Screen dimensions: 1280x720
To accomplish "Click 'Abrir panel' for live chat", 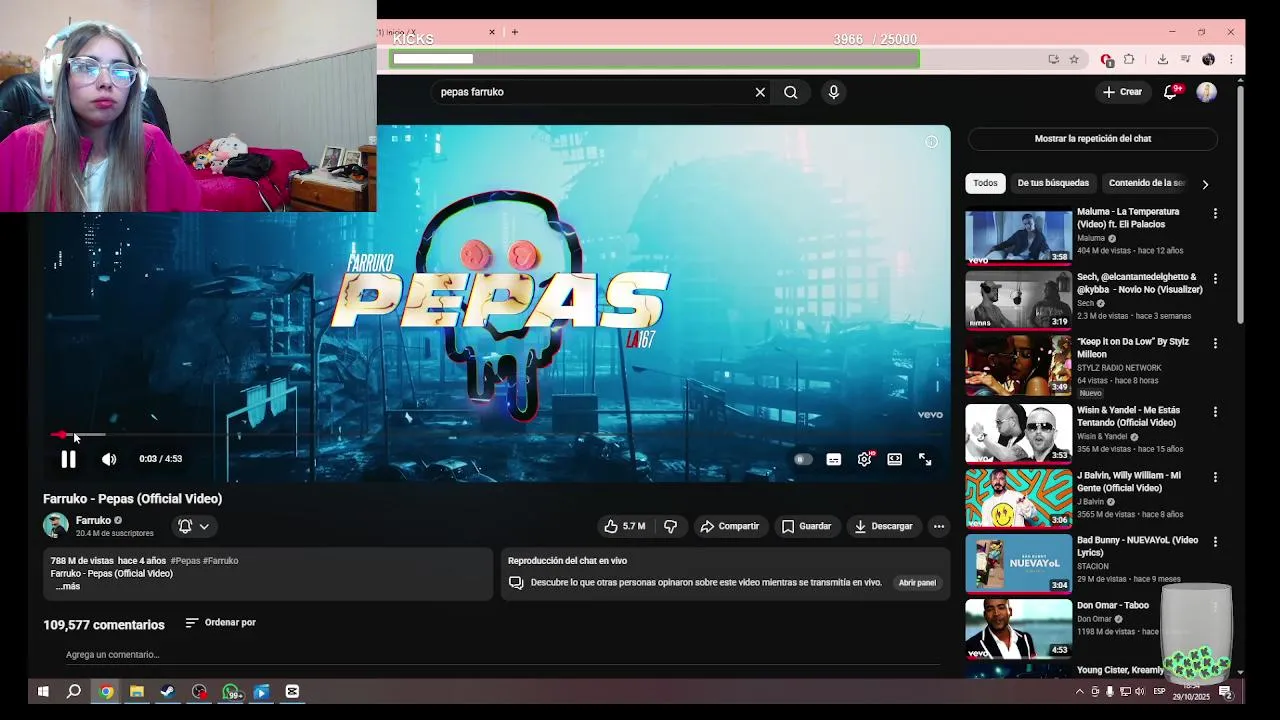I will (917, 582).
